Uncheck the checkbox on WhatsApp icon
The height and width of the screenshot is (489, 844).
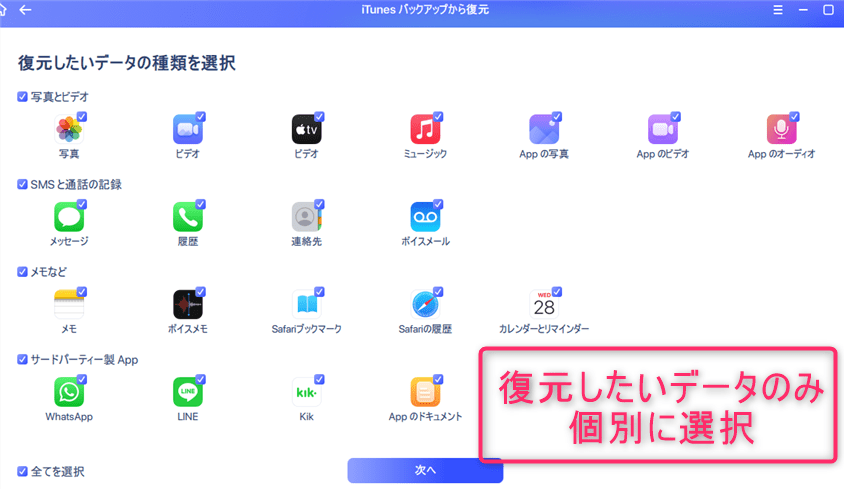pyautogui.click(x=82, y=379)
